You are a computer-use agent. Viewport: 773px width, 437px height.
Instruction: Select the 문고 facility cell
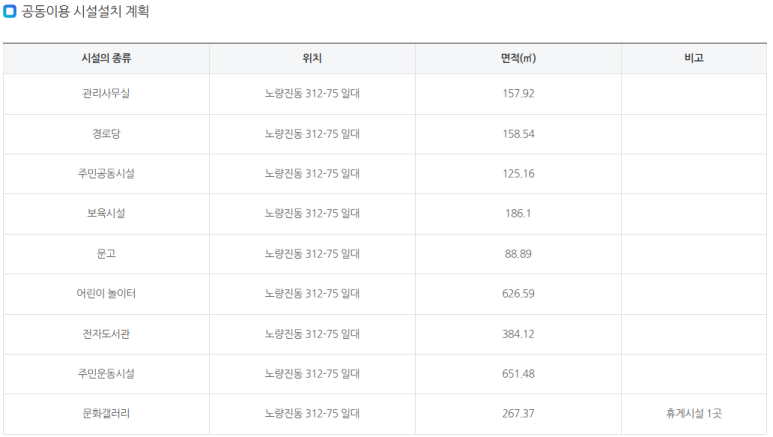click(x=106, y=254)
